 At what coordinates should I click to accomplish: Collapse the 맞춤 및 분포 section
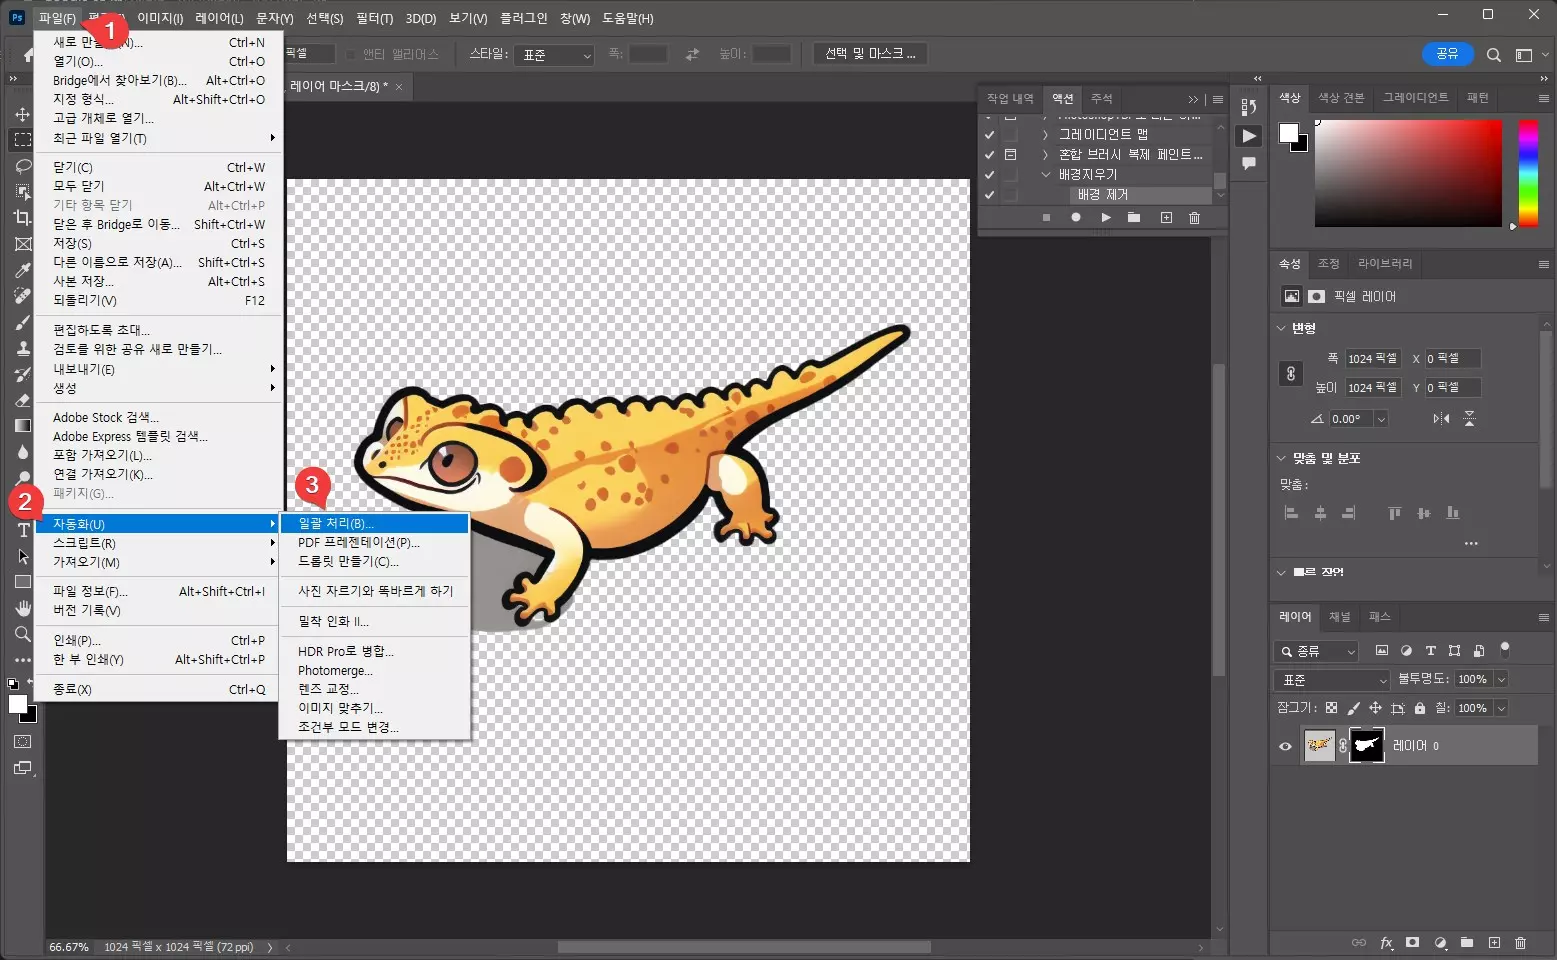pyautogui.click(x=1281, y=458)
